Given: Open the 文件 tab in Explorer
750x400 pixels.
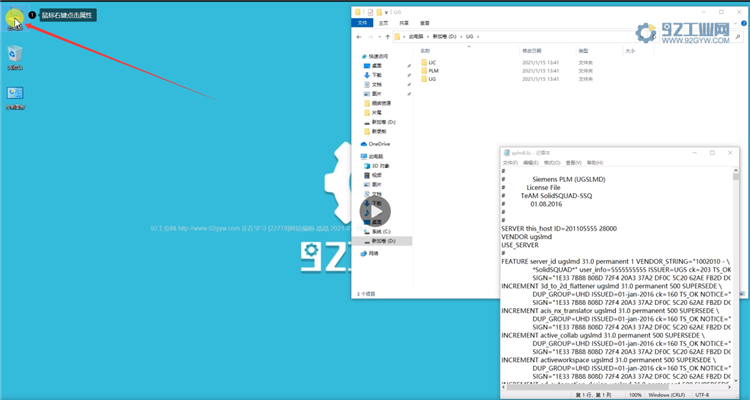Looking at the screenshot, I should click(x=362, y=23).
